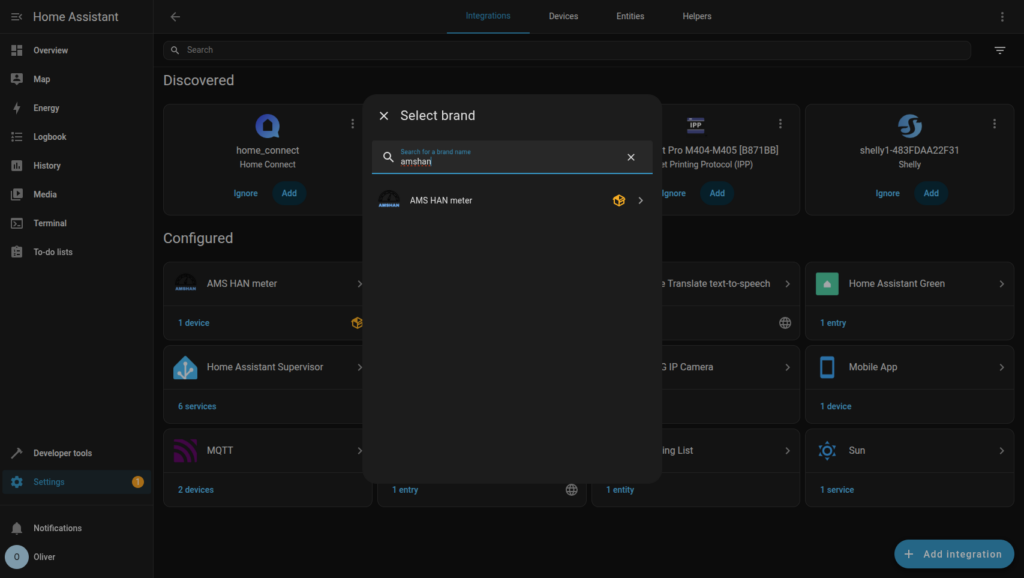Add the IPP printer integration
Image resolution: width=1024 pixels, height=578 pixels.
[x=717, y=193]
